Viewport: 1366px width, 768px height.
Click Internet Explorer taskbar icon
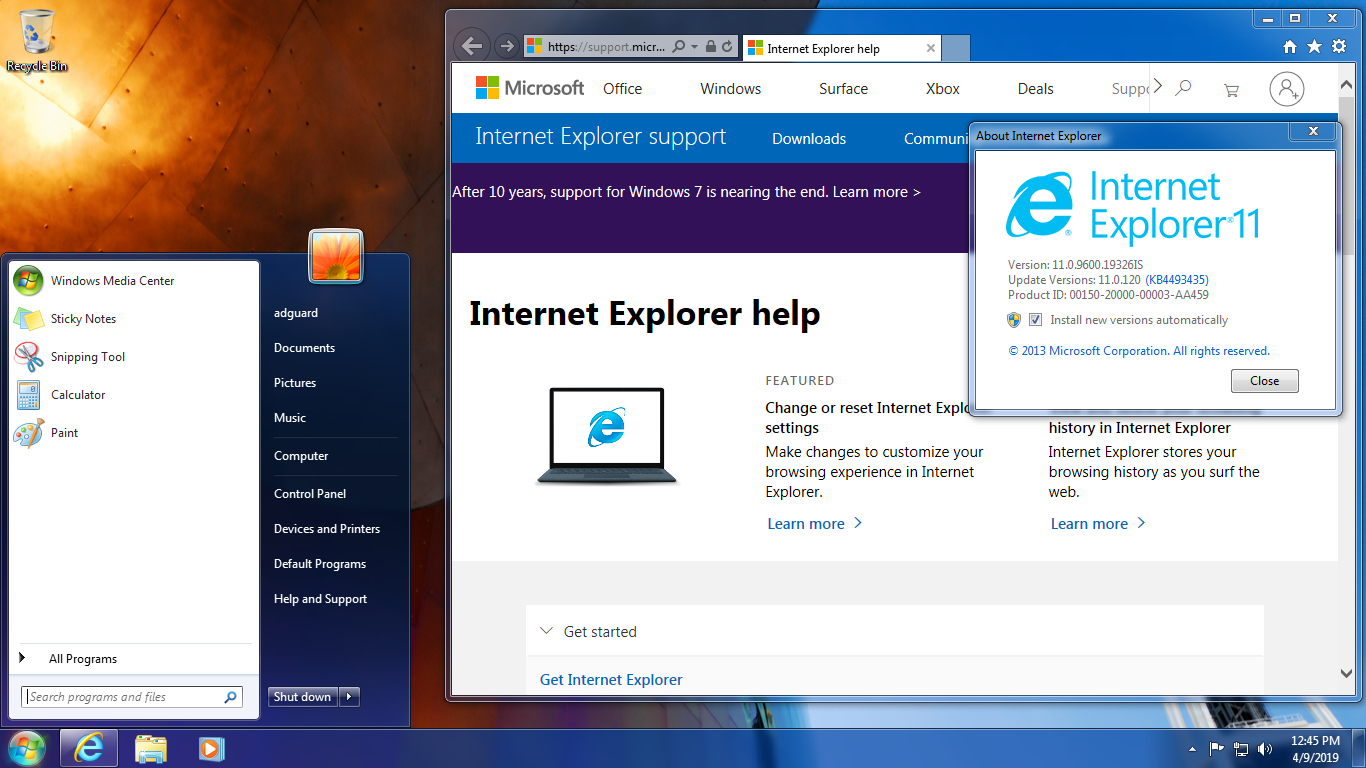click(89, 748)
